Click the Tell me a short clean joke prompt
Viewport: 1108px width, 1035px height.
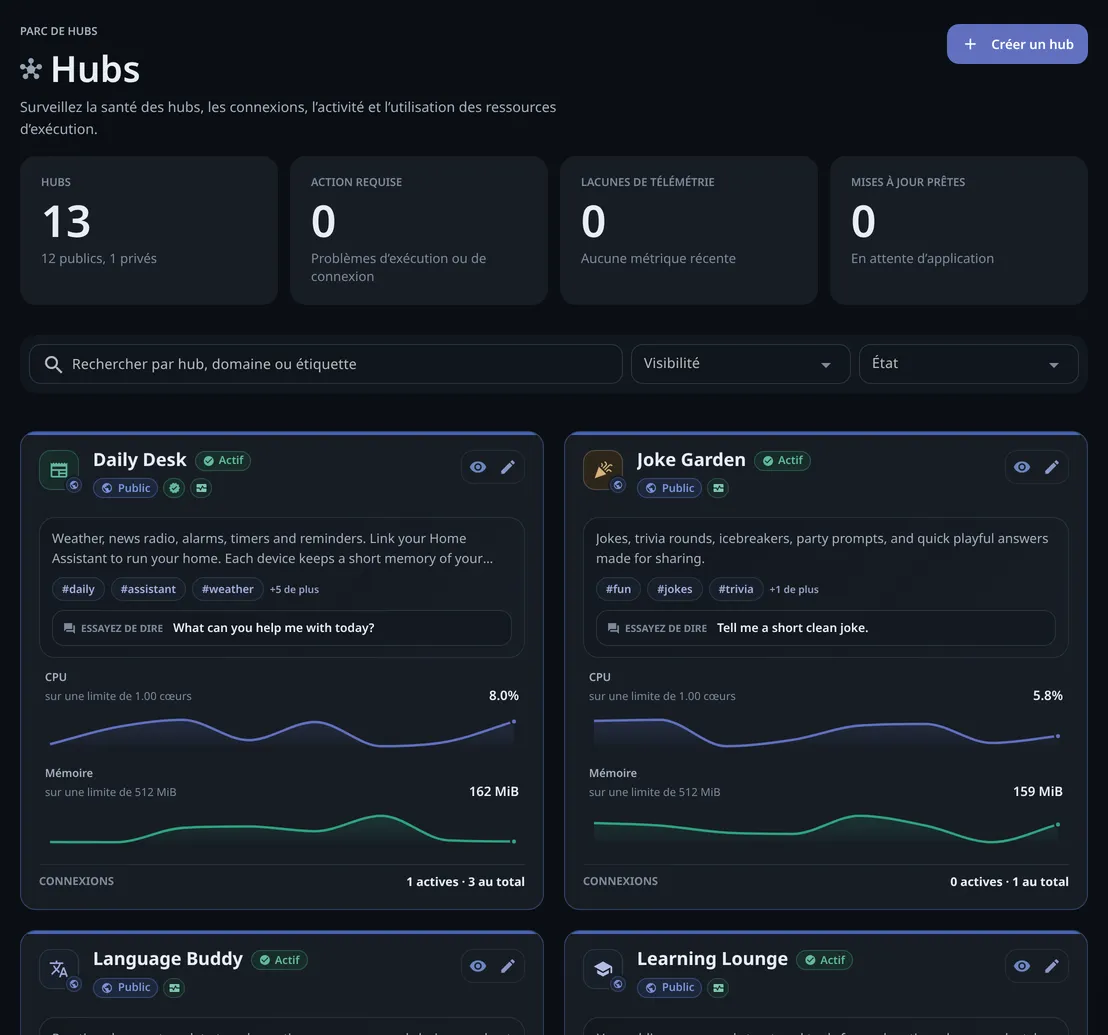825,628
